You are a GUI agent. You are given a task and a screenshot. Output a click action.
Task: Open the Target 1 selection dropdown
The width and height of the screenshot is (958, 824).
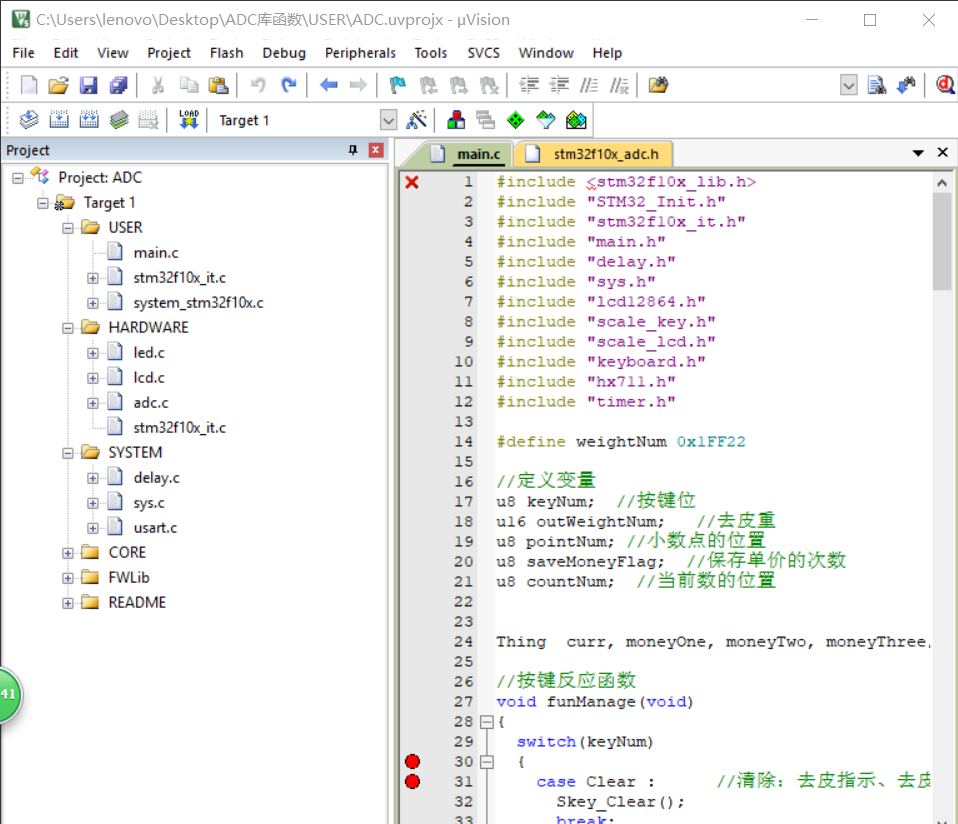pyautogui.click(x=388, y=120)
